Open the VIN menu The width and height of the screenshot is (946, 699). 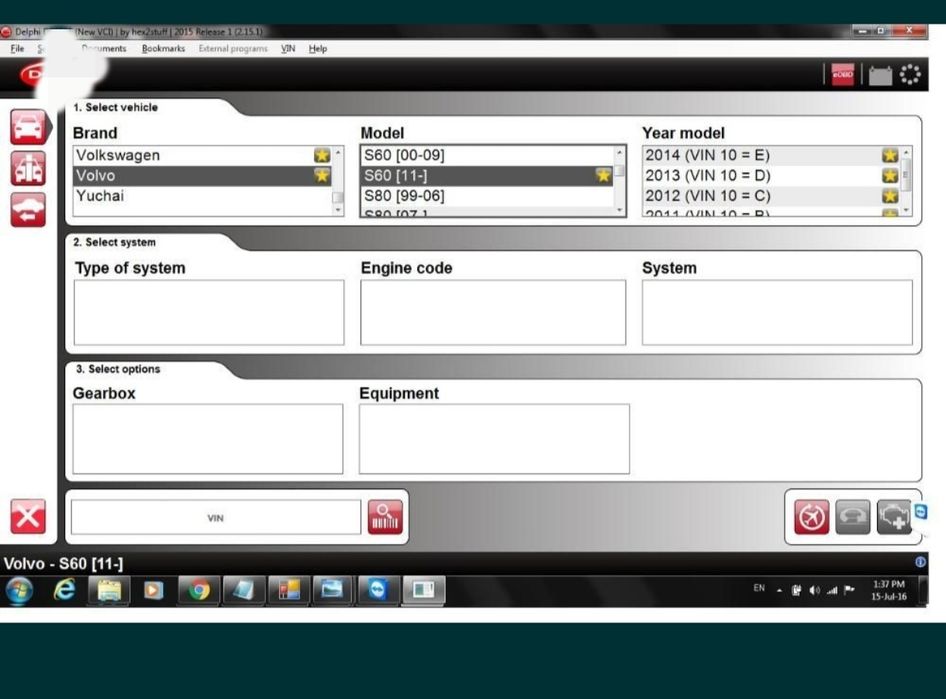point(288,48)
